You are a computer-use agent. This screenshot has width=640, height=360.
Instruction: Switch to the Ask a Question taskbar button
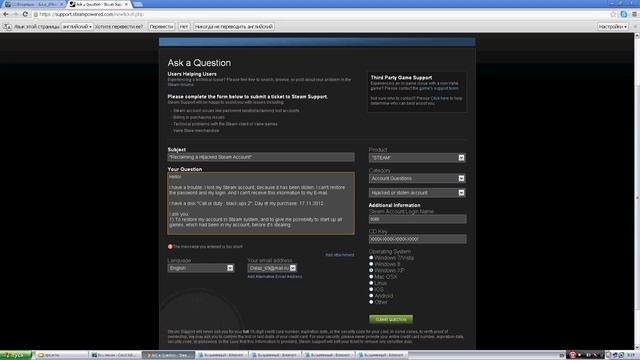169,355
